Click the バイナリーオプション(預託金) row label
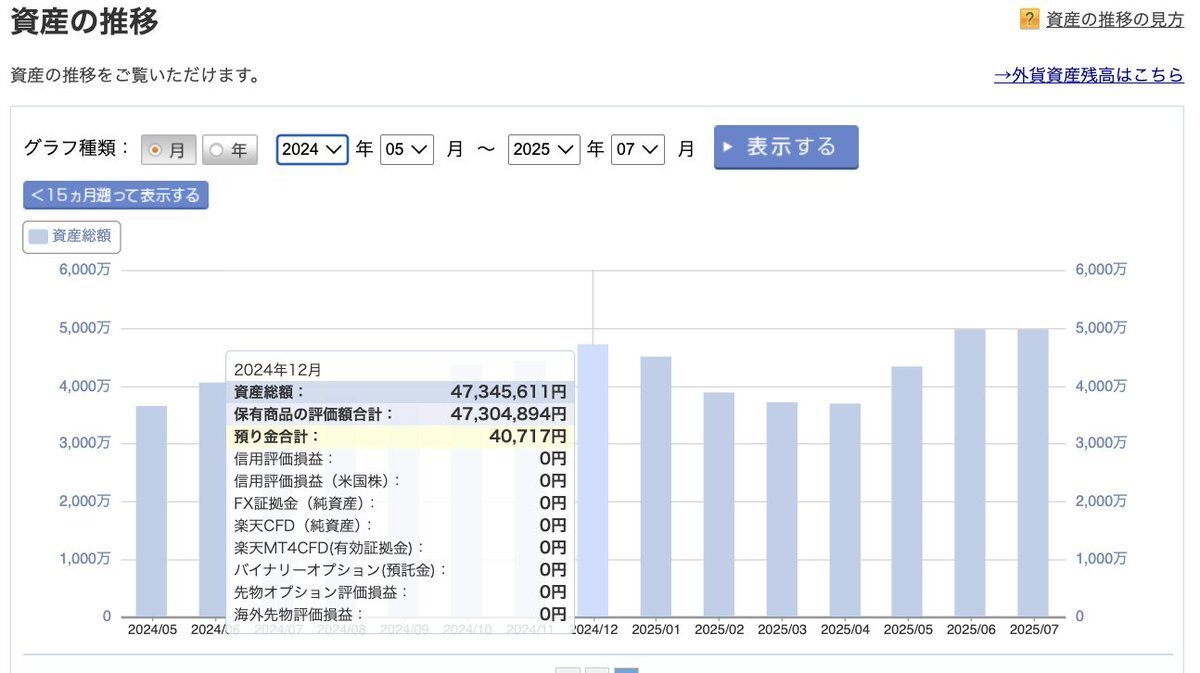The height and width of the screenshot is (673, 1200). tap(340, 570)
